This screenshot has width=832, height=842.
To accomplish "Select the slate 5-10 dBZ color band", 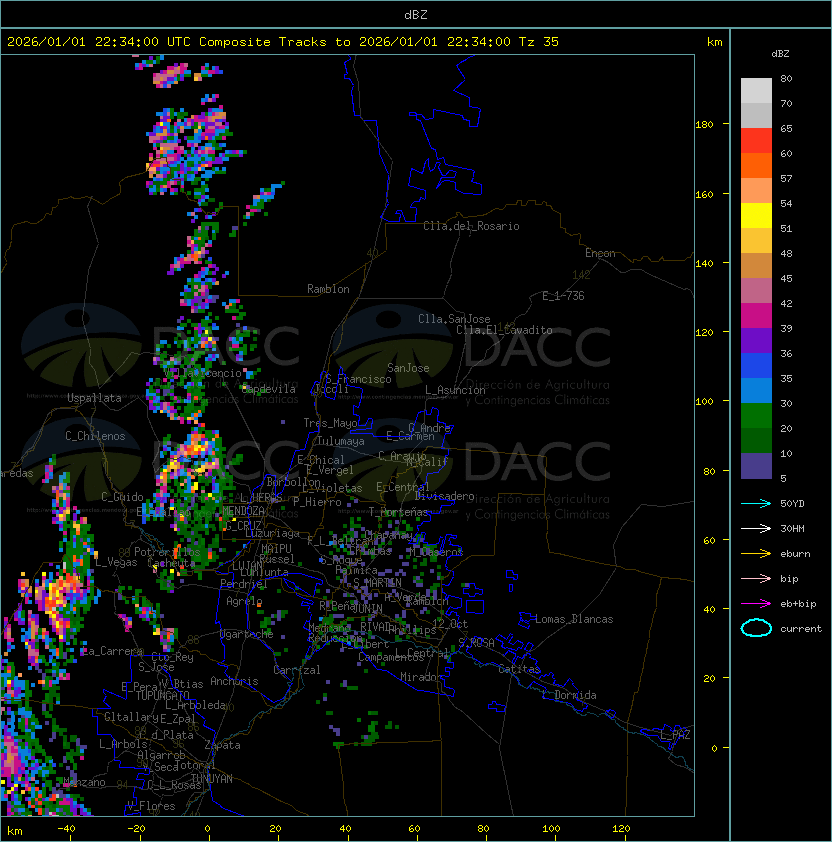I will [x=756, y=466].
